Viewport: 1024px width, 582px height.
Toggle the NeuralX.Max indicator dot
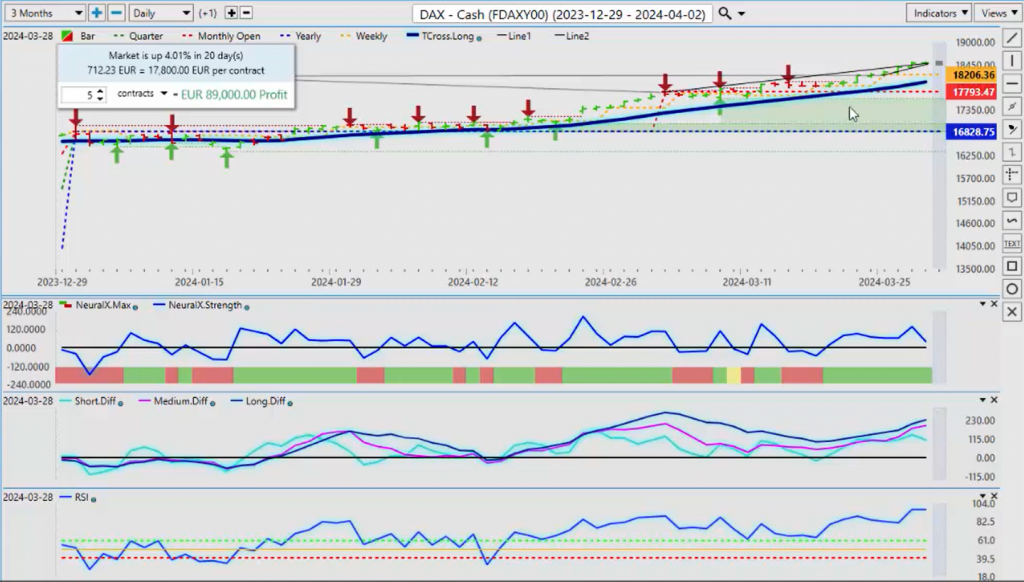(135, 306)
